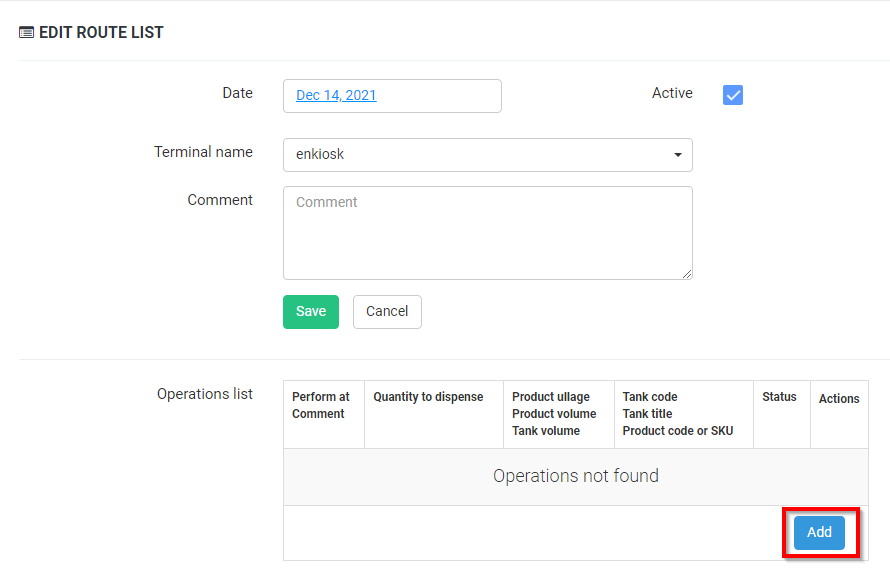Click the Comment box resize handle
Screen dimensions: 890x573
687,274
